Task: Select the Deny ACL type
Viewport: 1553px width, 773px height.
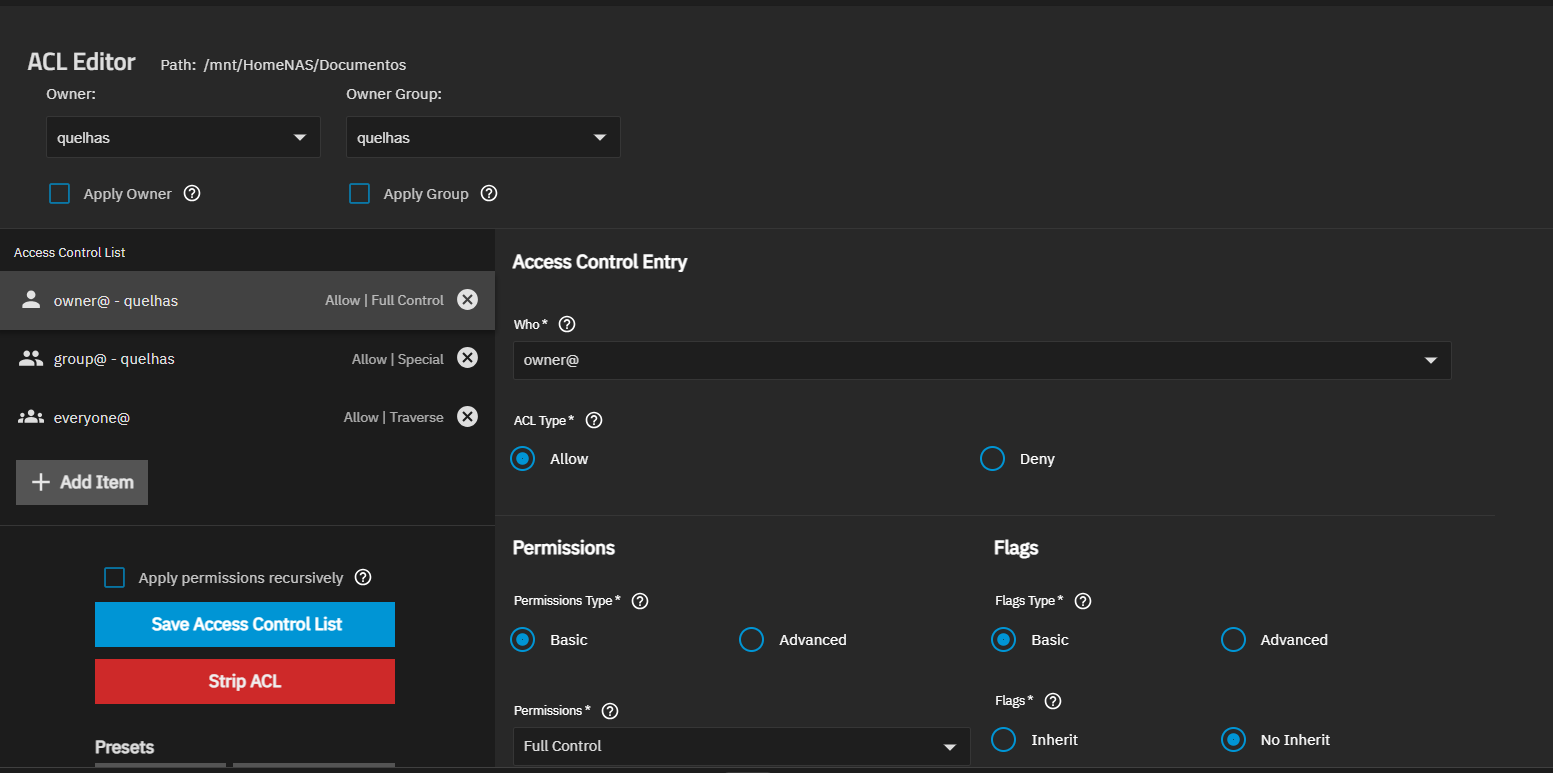Action: [992, 459]
